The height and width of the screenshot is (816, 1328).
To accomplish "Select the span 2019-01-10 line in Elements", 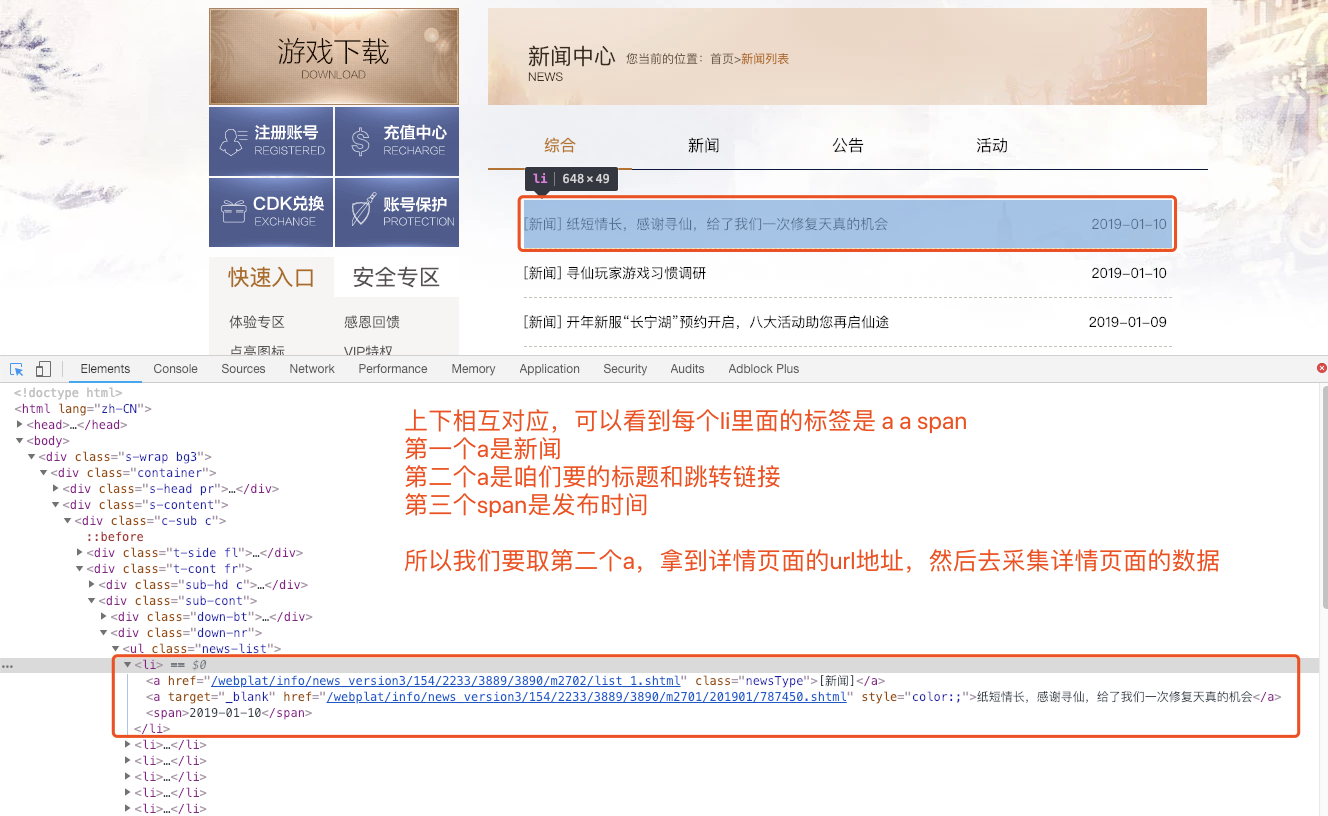I will (x=229, y=713).
